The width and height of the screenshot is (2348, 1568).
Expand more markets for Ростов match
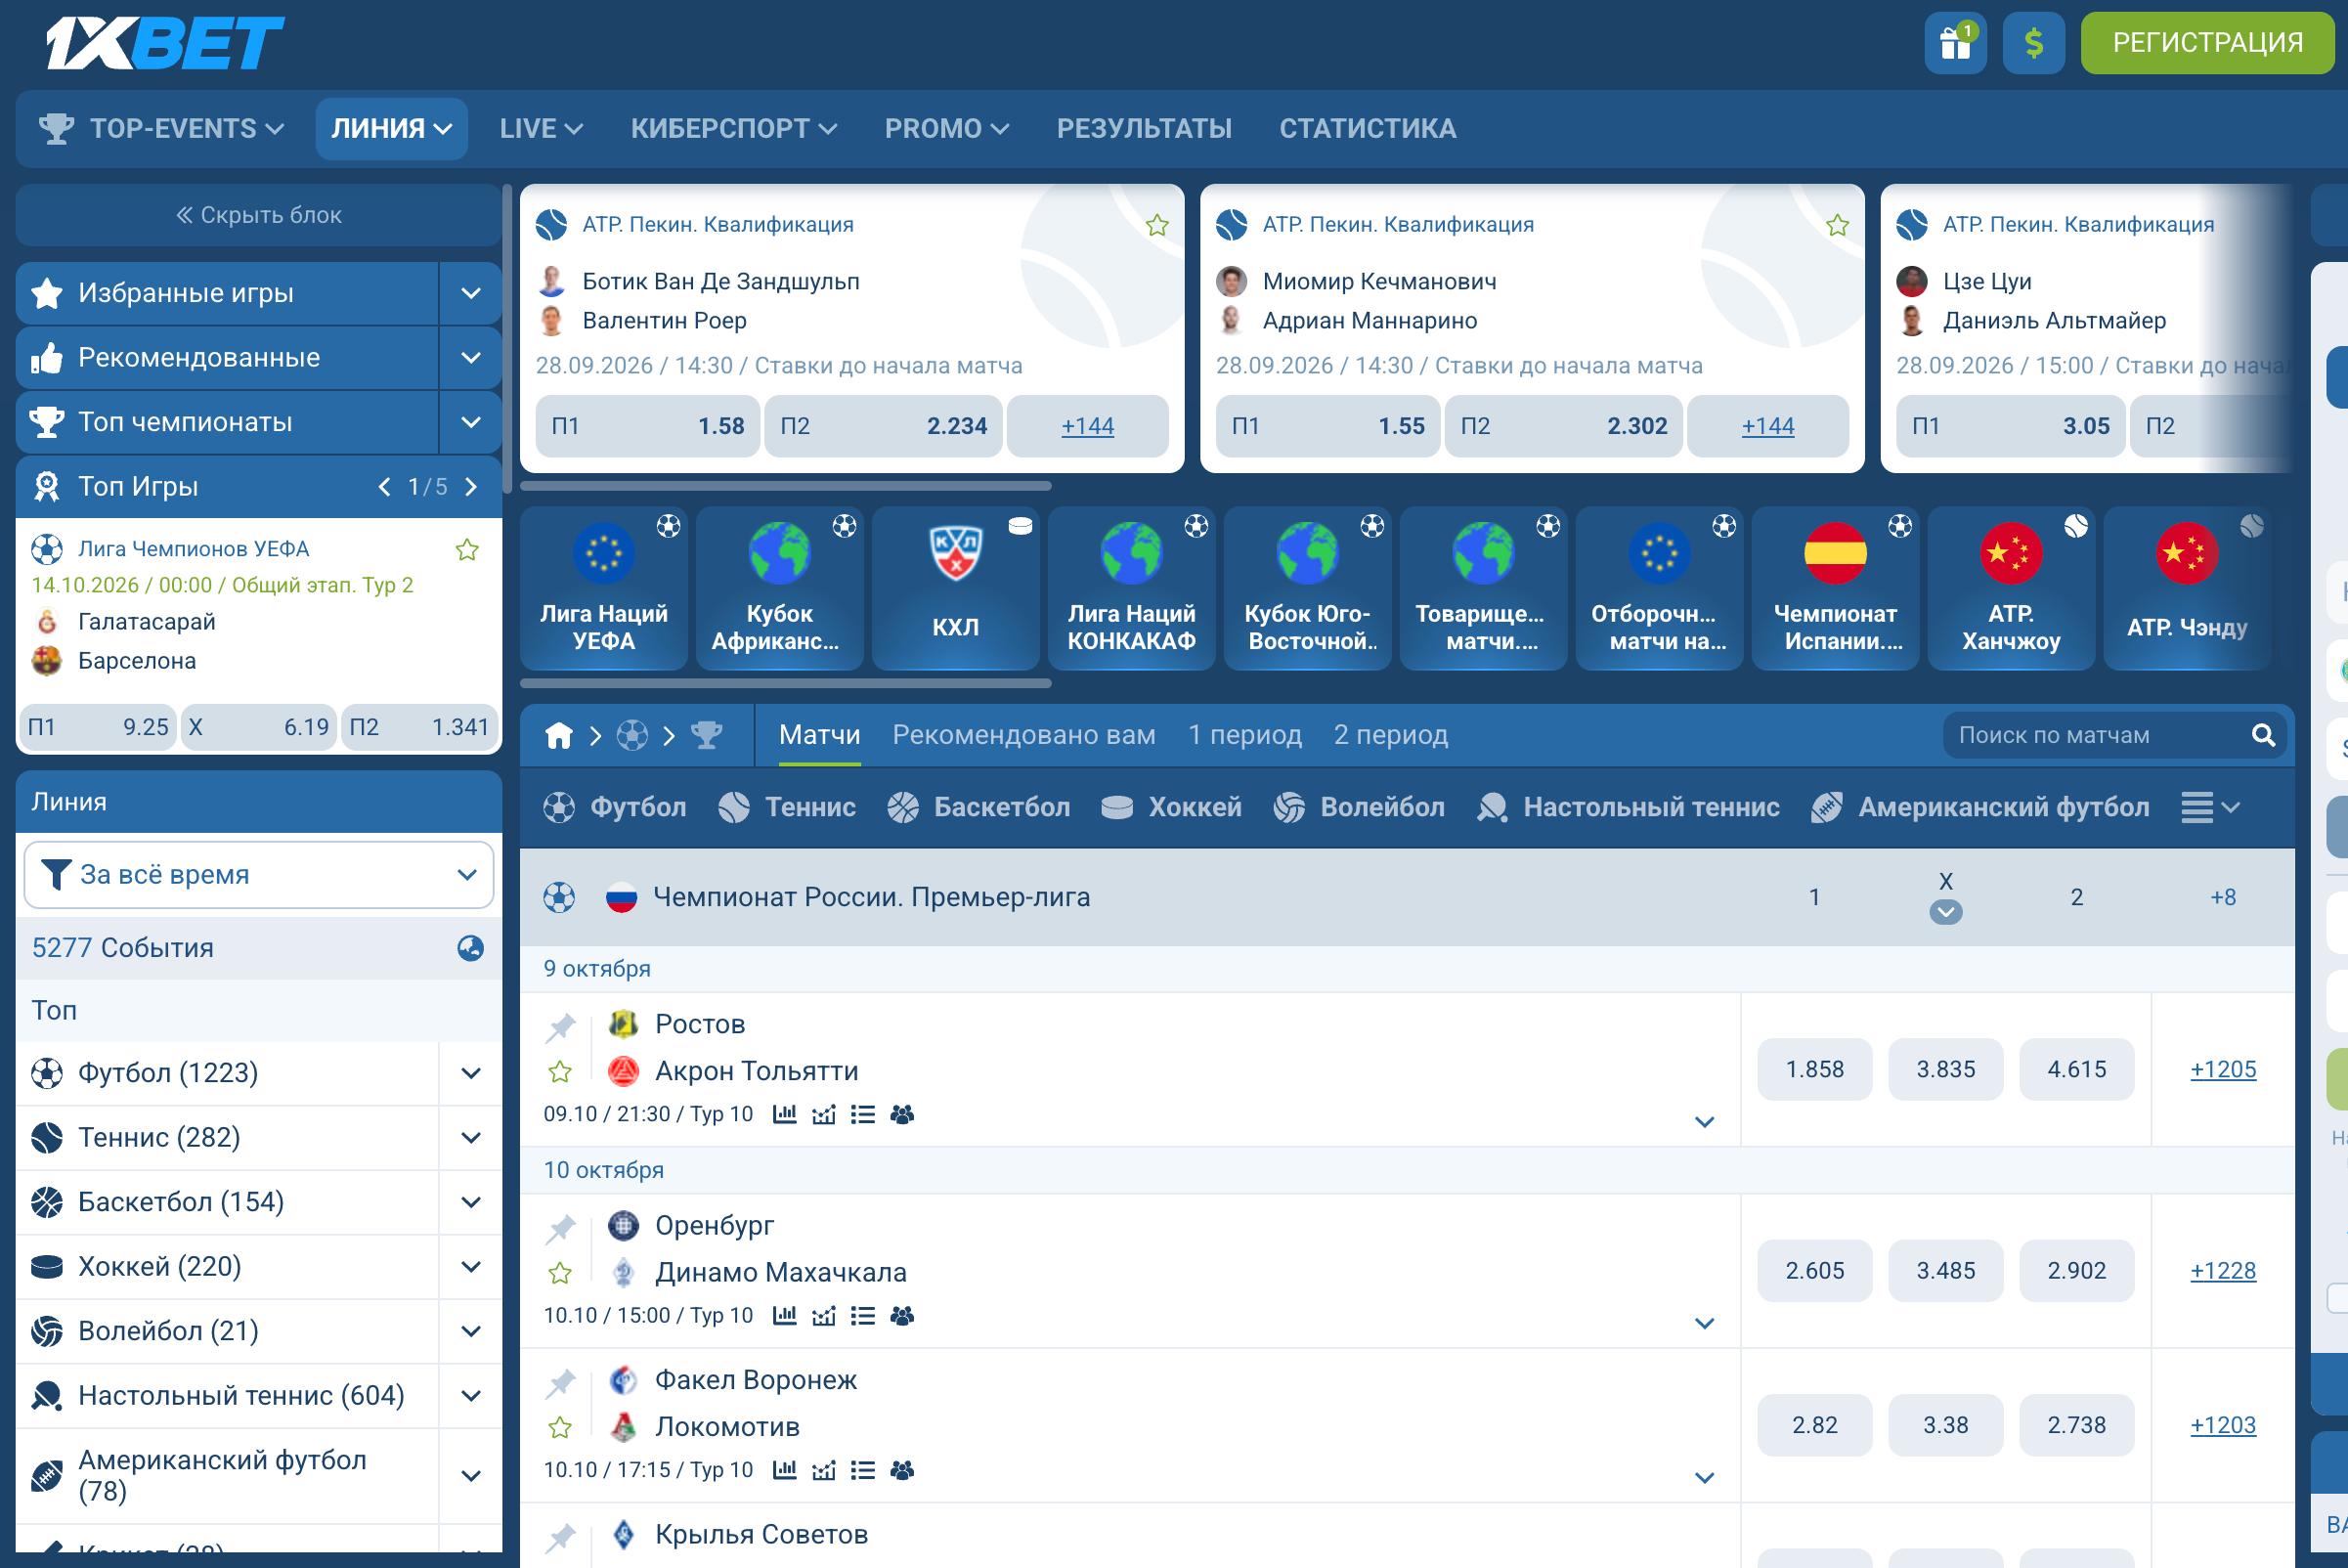[x=1705, y=1122]
